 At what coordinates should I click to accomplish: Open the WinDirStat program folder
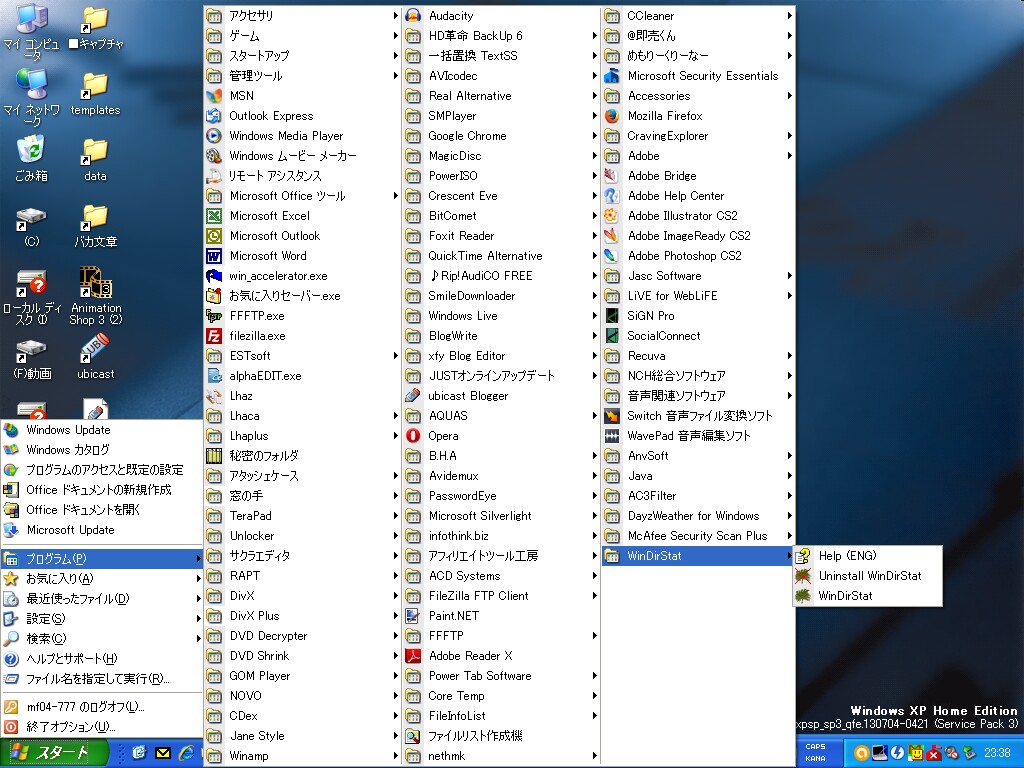point(697,556)
